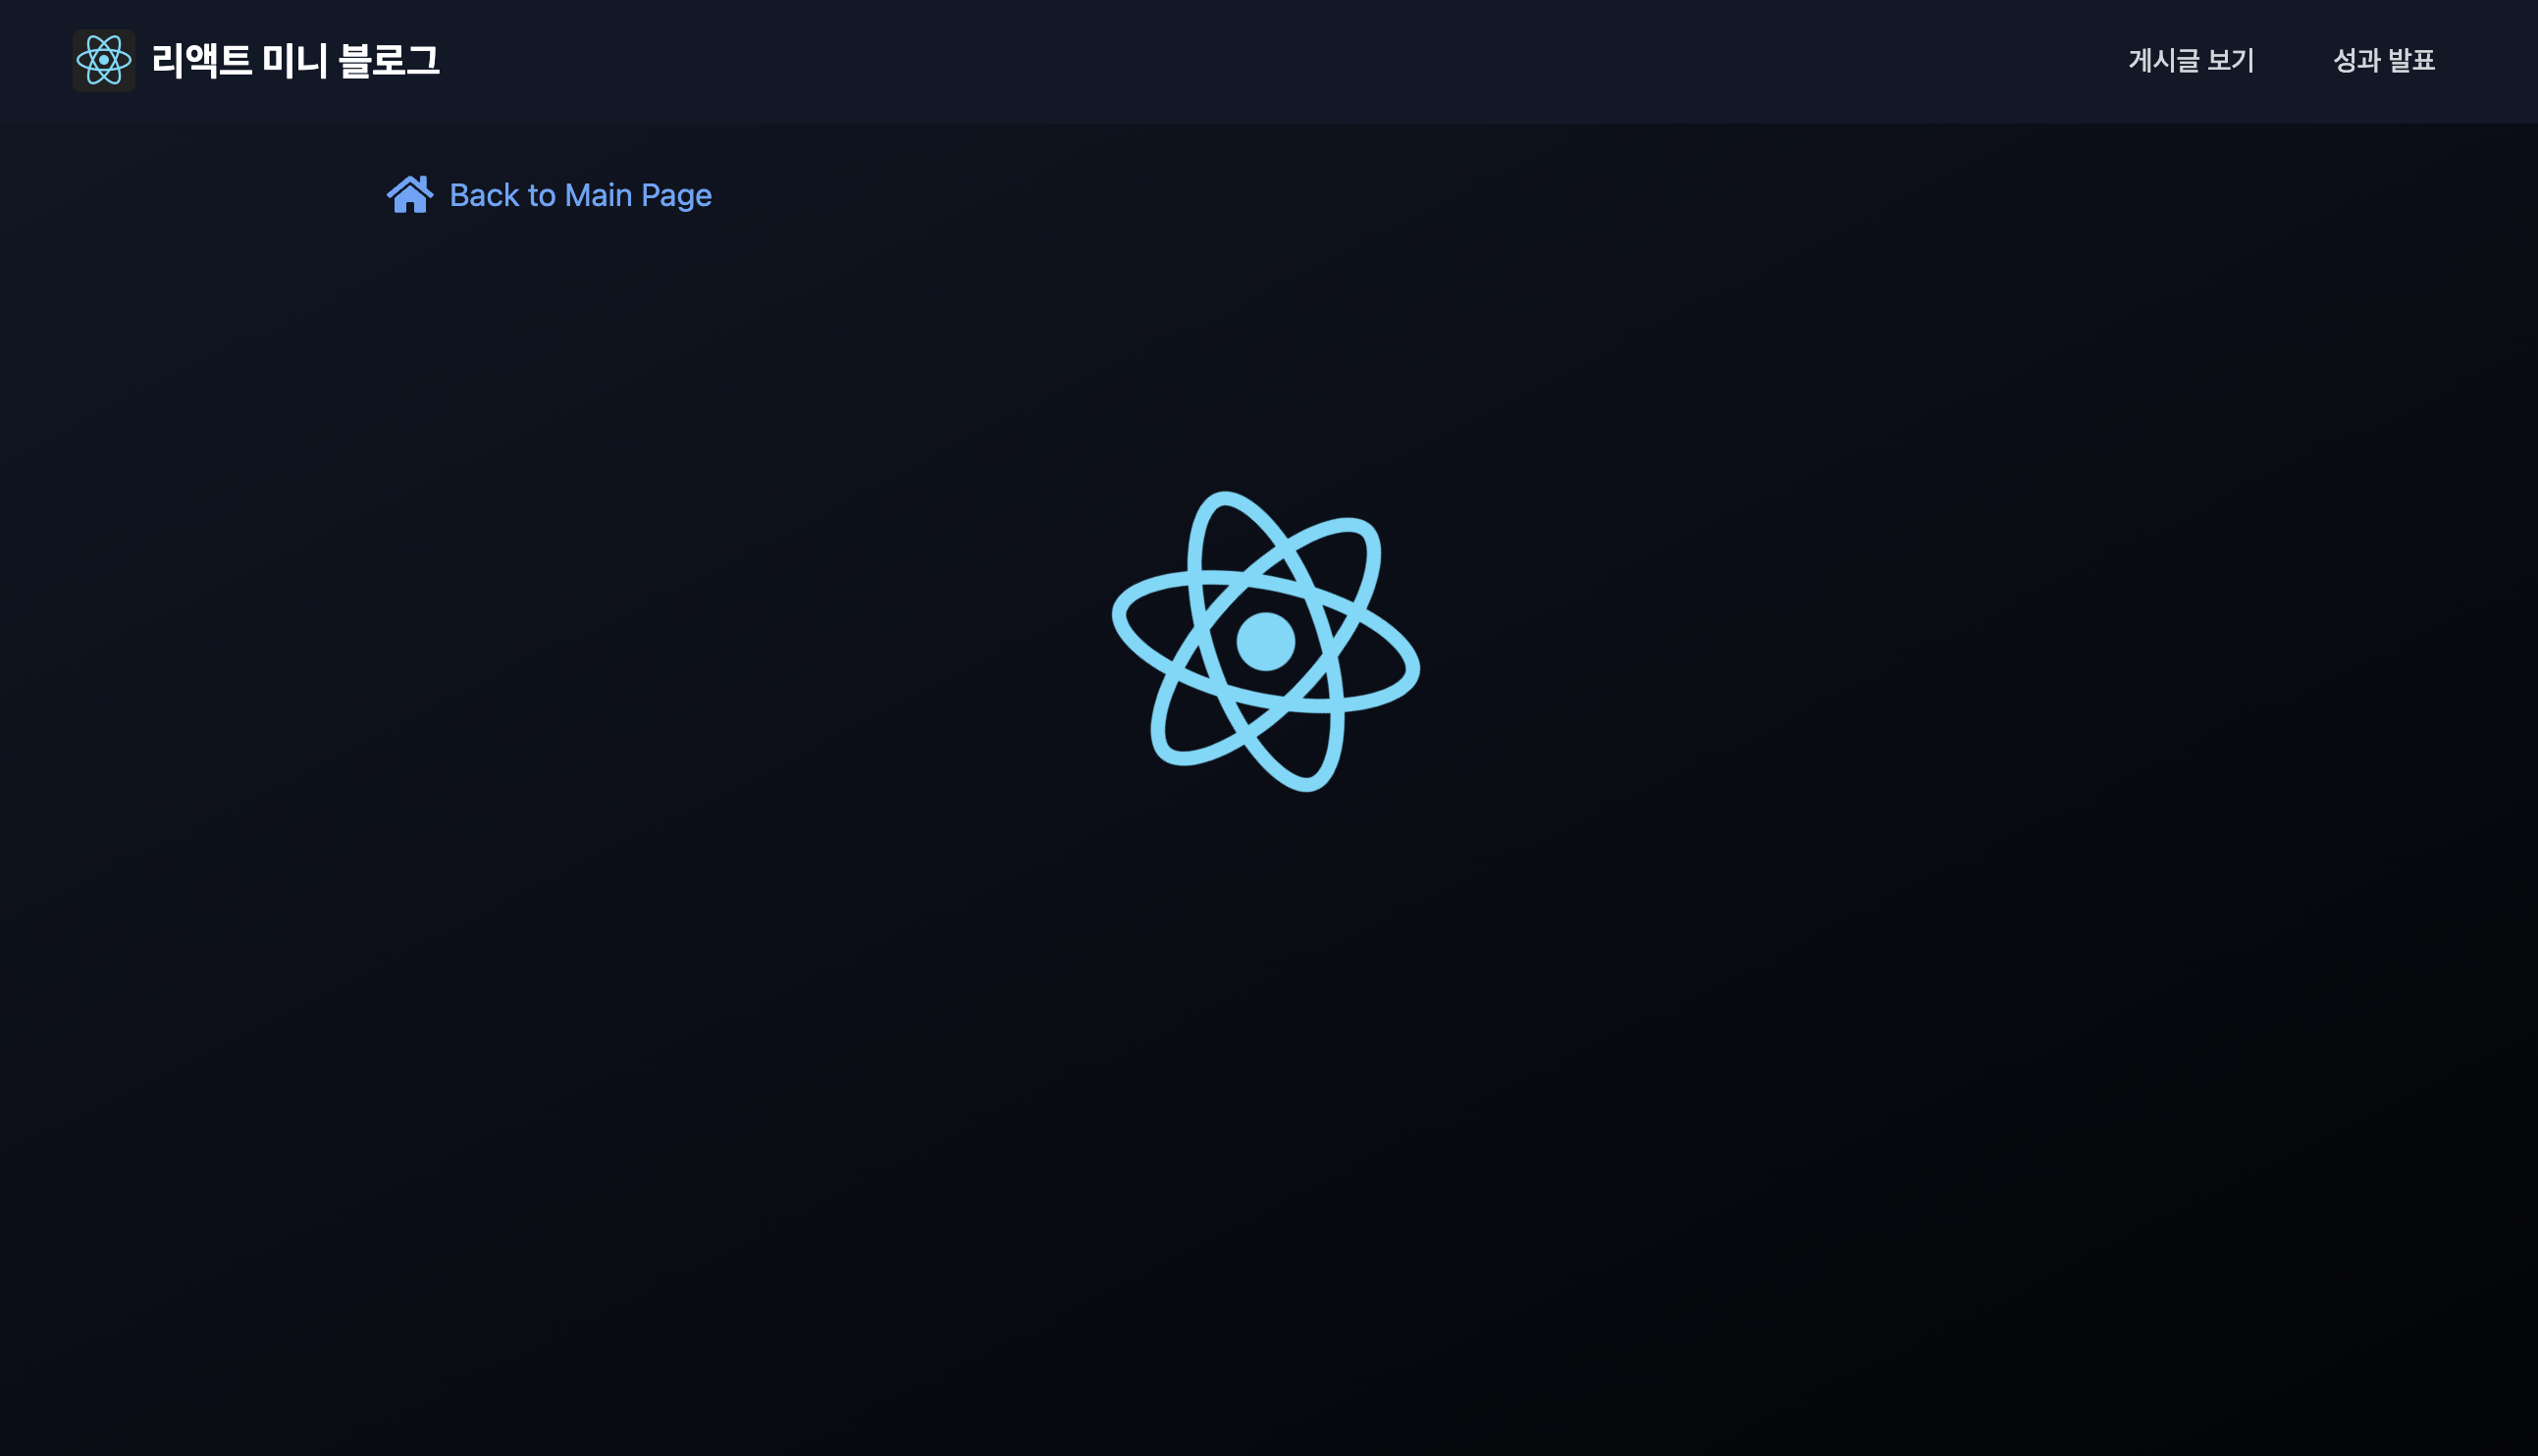Click the center dot of large React logo
The image size is (2538, 1456).
coord(1266,641)
